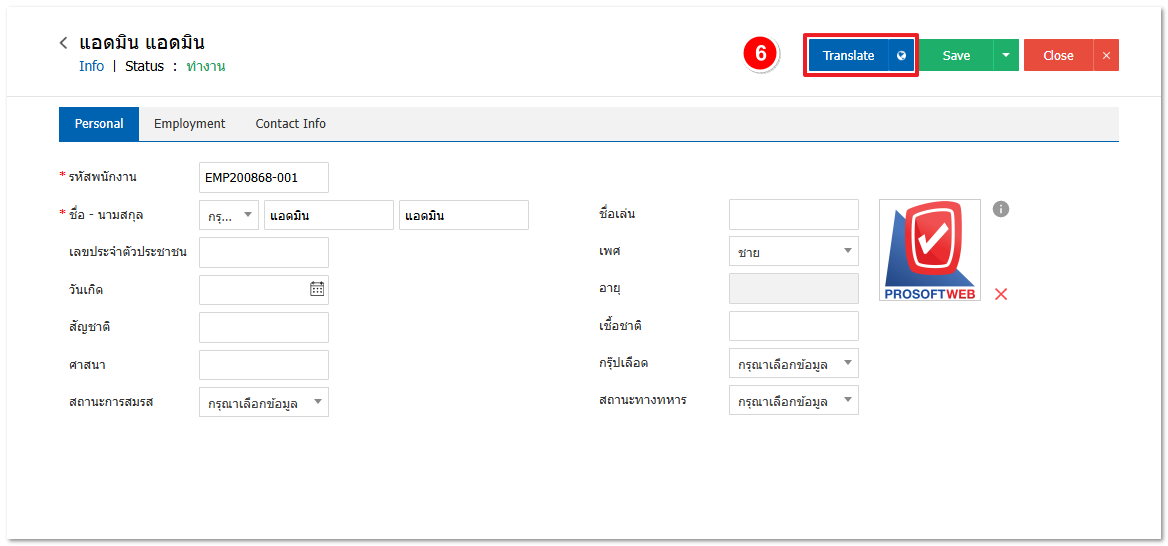Open the Contact Info tab
1168x546 pixels.
[x=290, y=124]
